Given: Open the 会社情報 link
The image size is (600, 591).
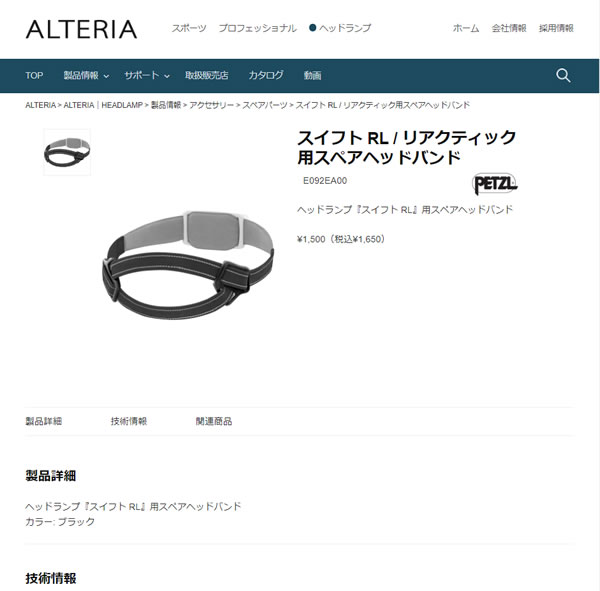Looking at the screenshot, I should 509,28.
